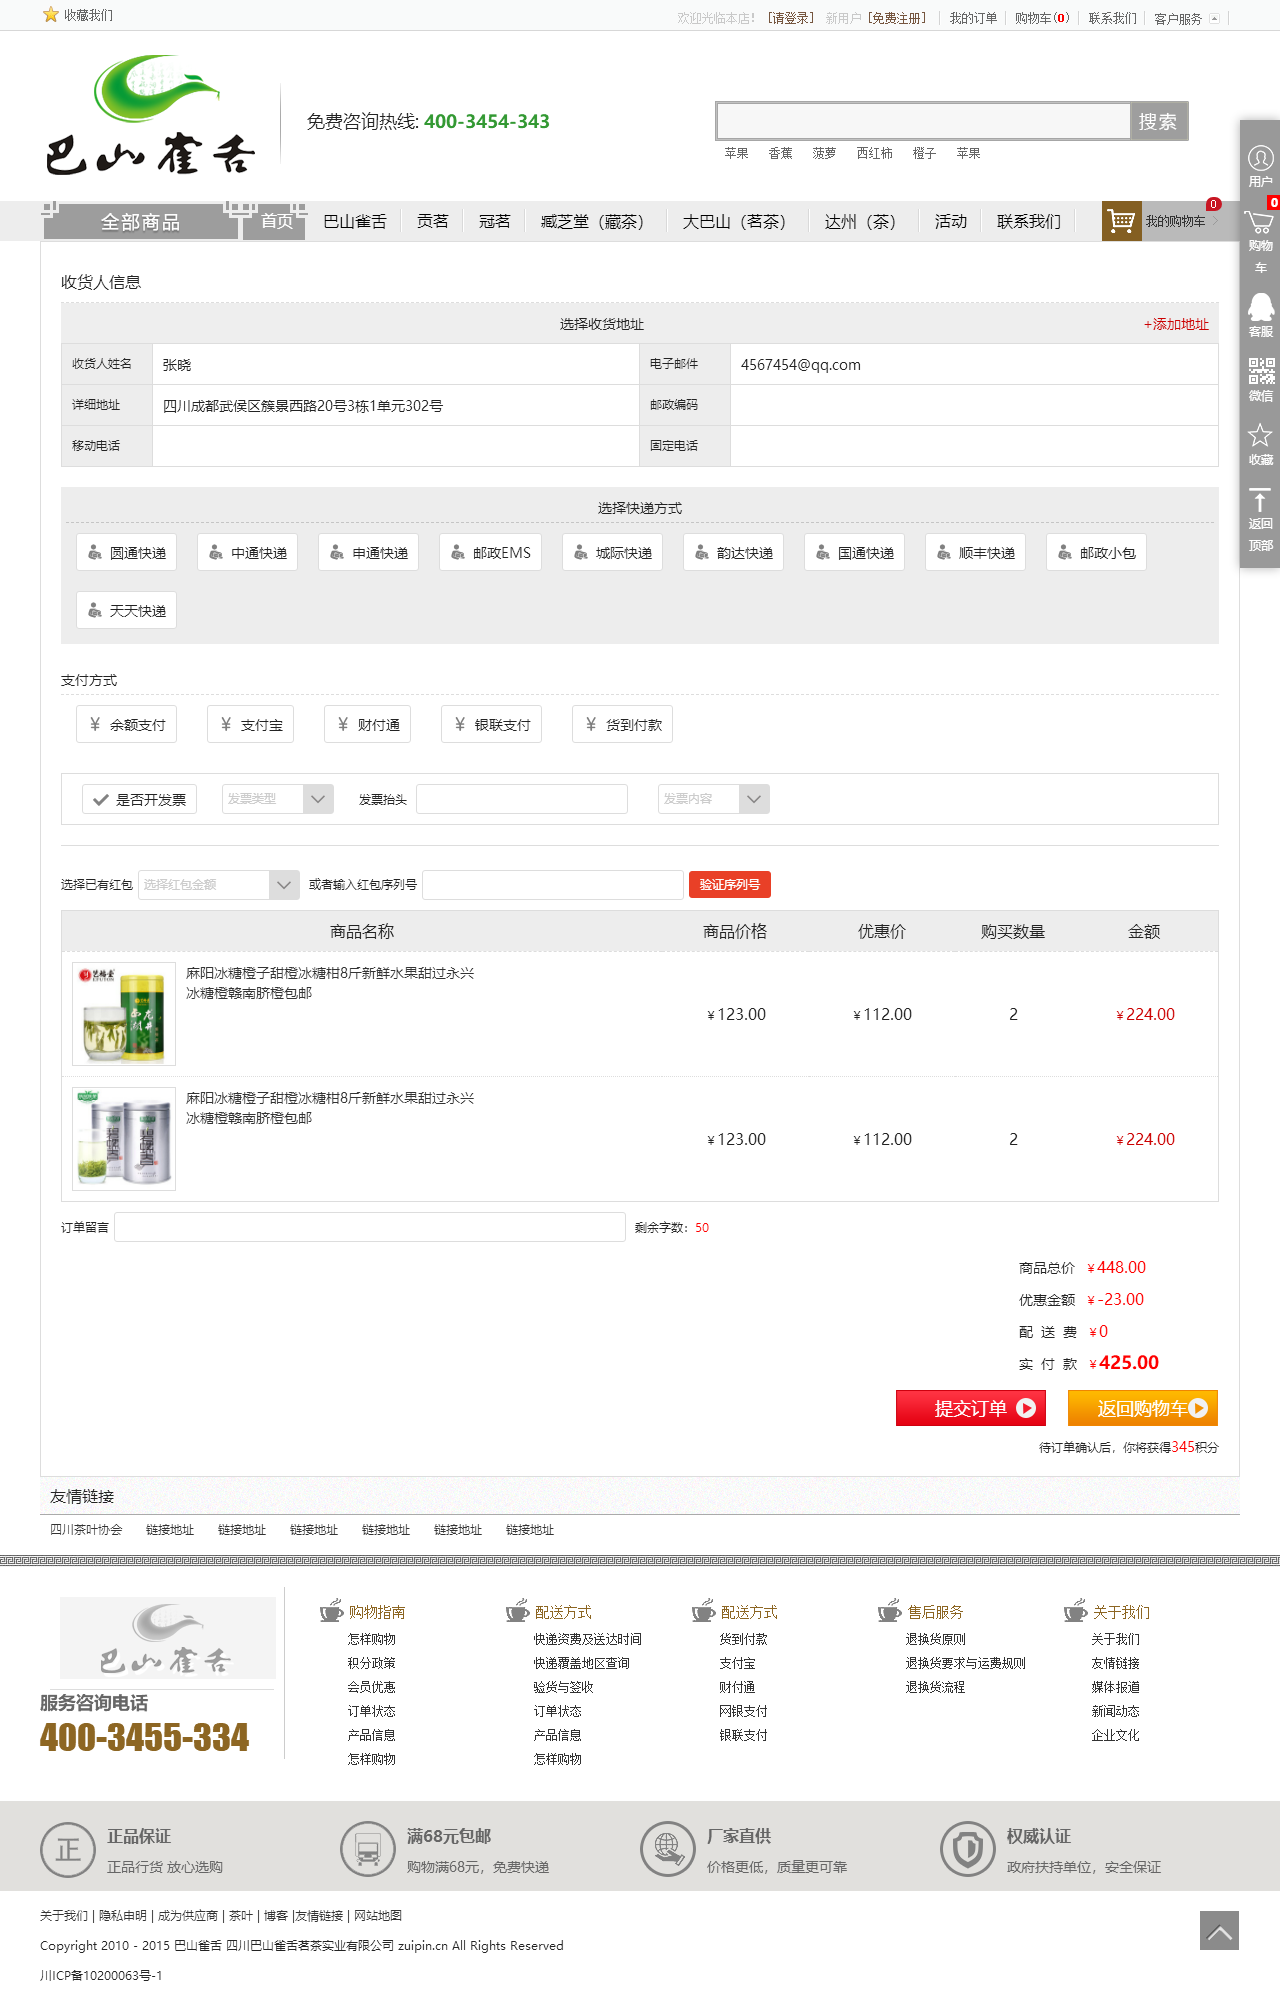Click the WeChat QR code icon
Screen dimensions: 1280x2001
[x=1260, y=373]
